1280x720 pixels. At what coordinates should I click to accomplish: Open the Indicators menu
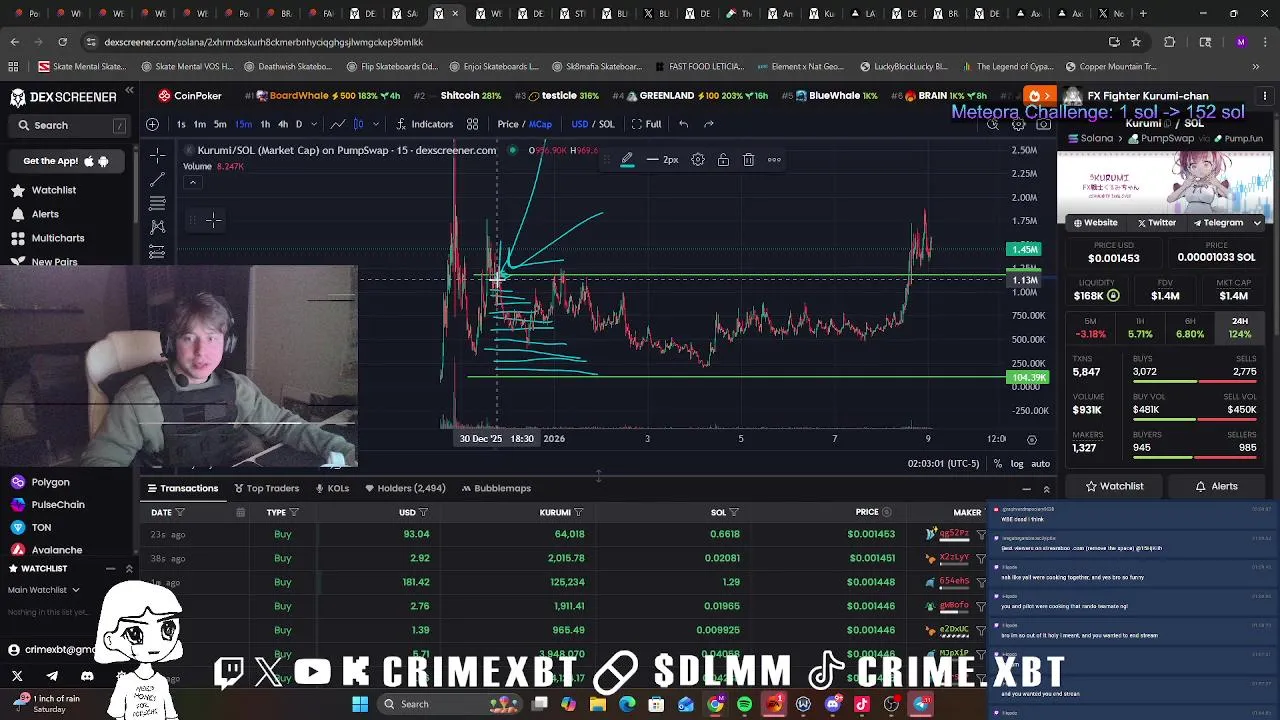[425, 124]
